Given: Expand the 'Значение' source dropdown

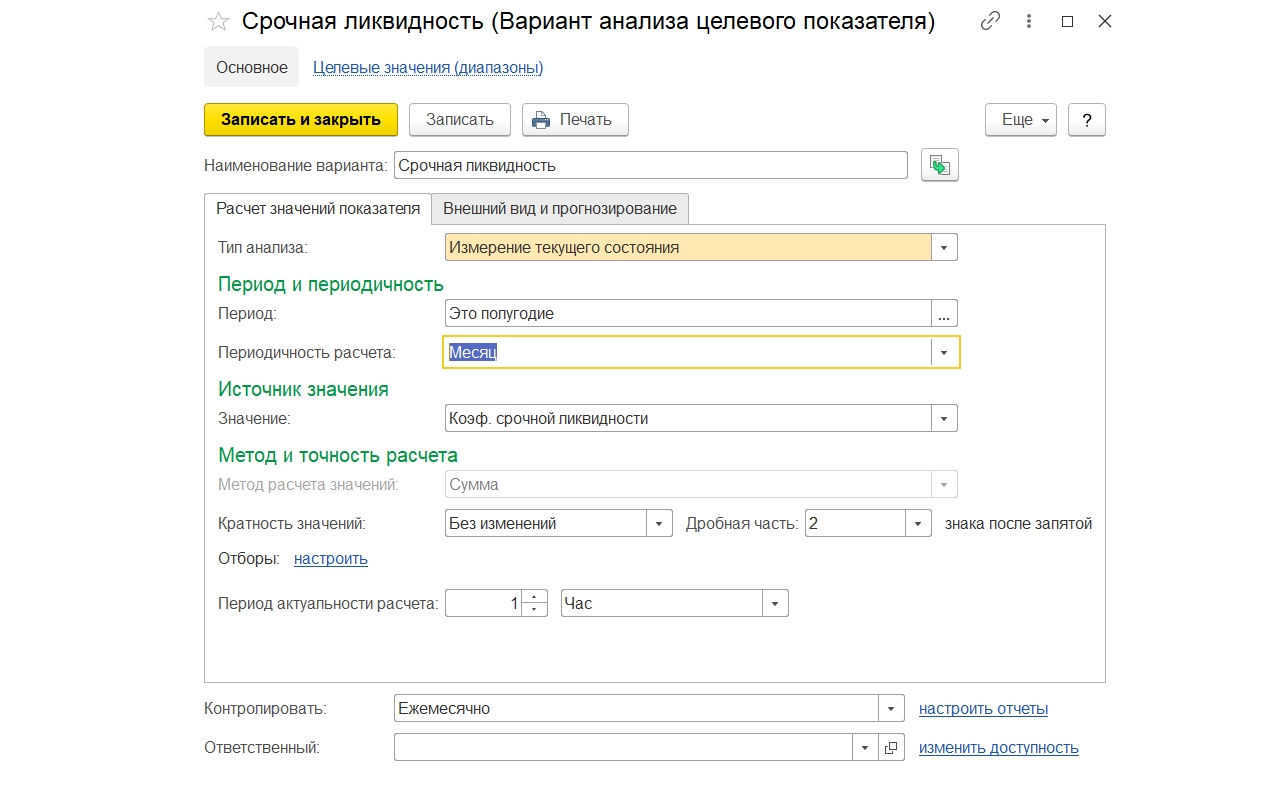Looking at the screenshot, I should click(x=944, y=419).
